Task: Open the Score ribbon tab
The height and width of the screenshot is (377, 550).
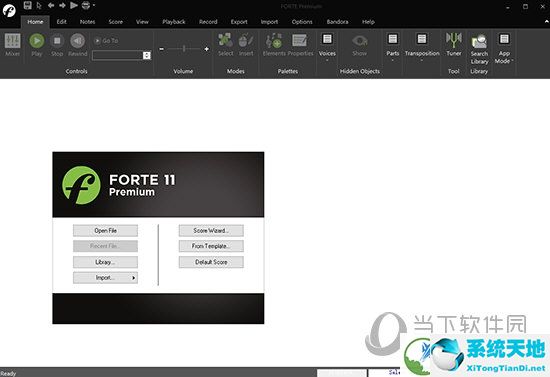Action: click(115, 22)
